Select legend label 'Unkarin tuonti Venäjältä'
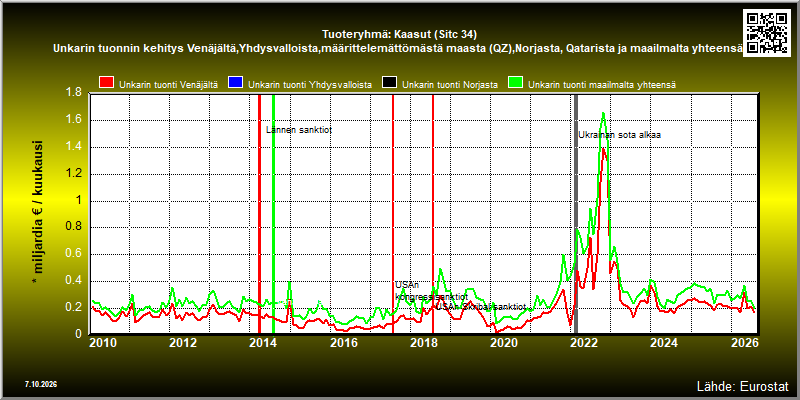 168,85
